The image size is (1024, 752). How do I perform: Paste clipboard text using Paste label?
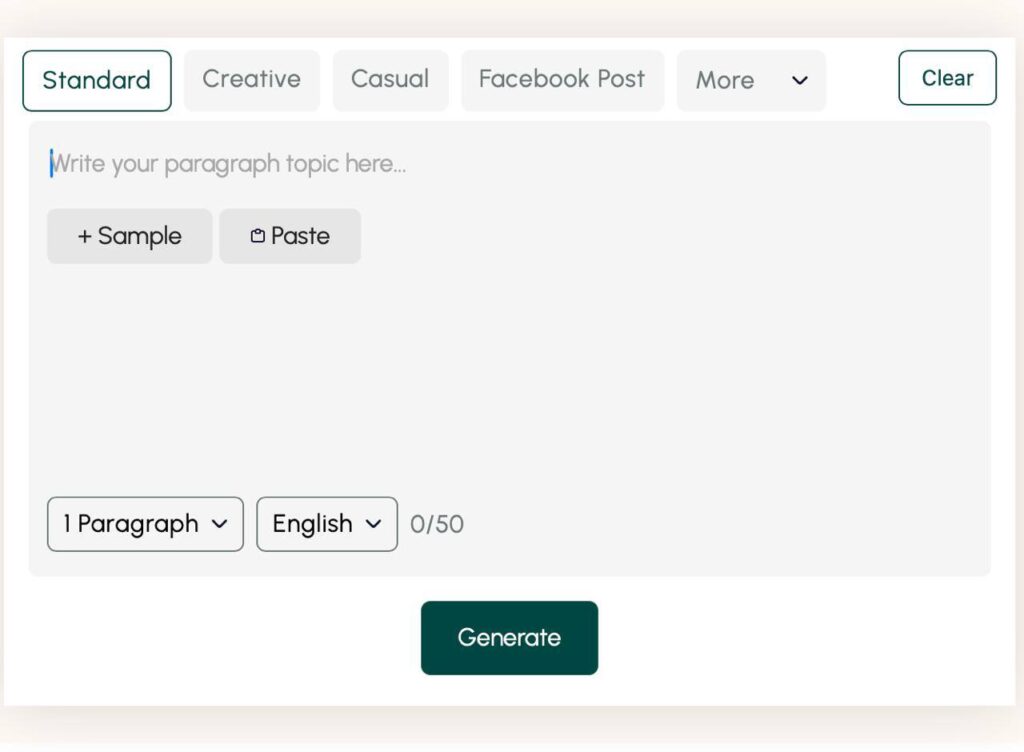pos(300,236)
